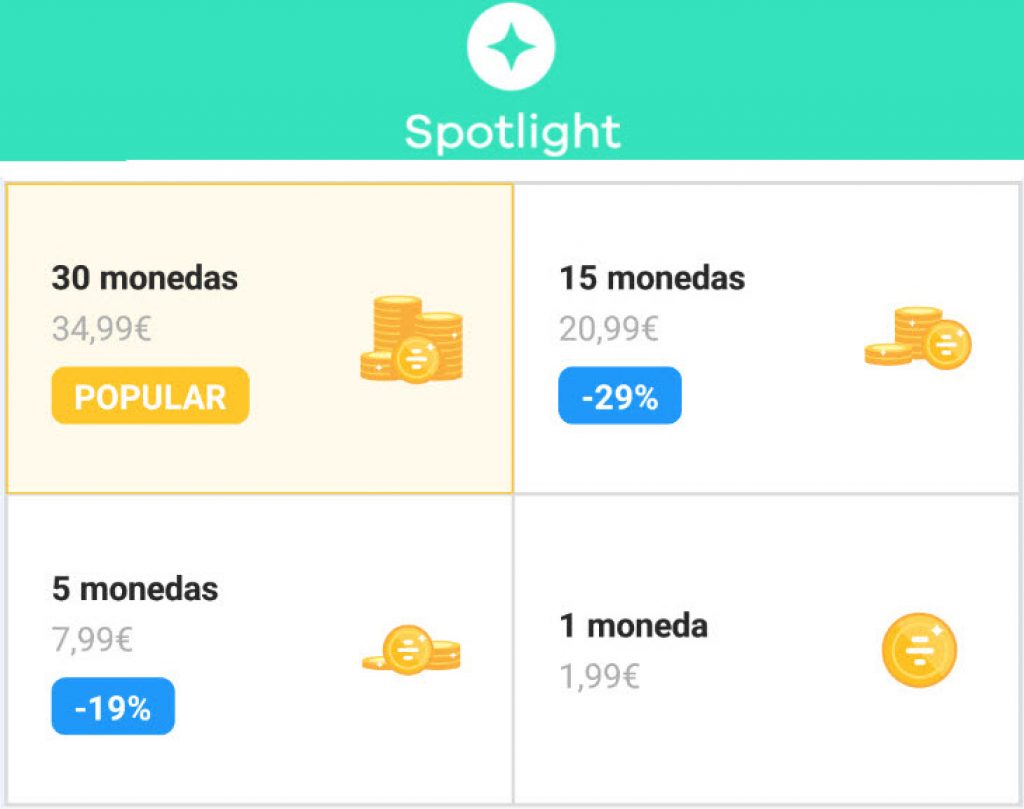Click the Spotlight title text
Viewport: 1024px width, 809px height.
pos(511,131)
